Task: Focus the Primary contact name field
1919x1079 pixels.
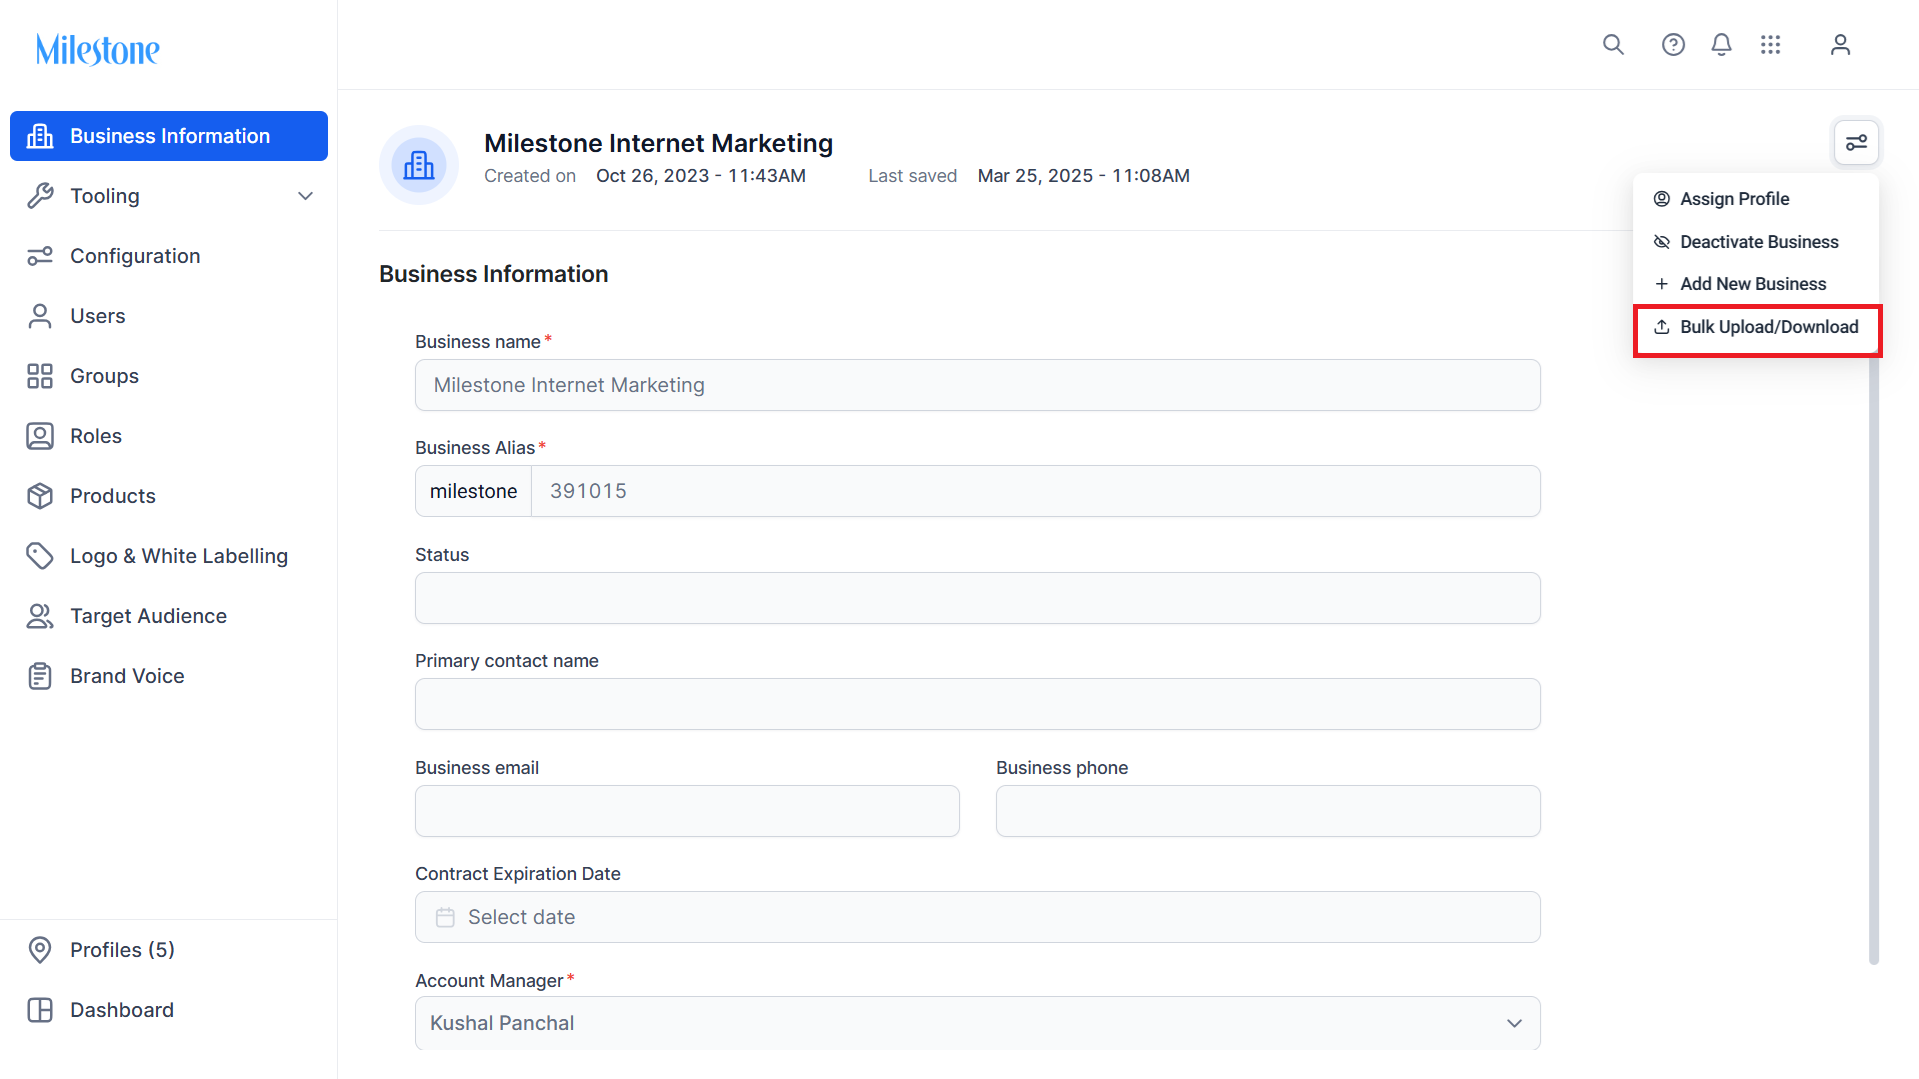Action: (977, 704)
